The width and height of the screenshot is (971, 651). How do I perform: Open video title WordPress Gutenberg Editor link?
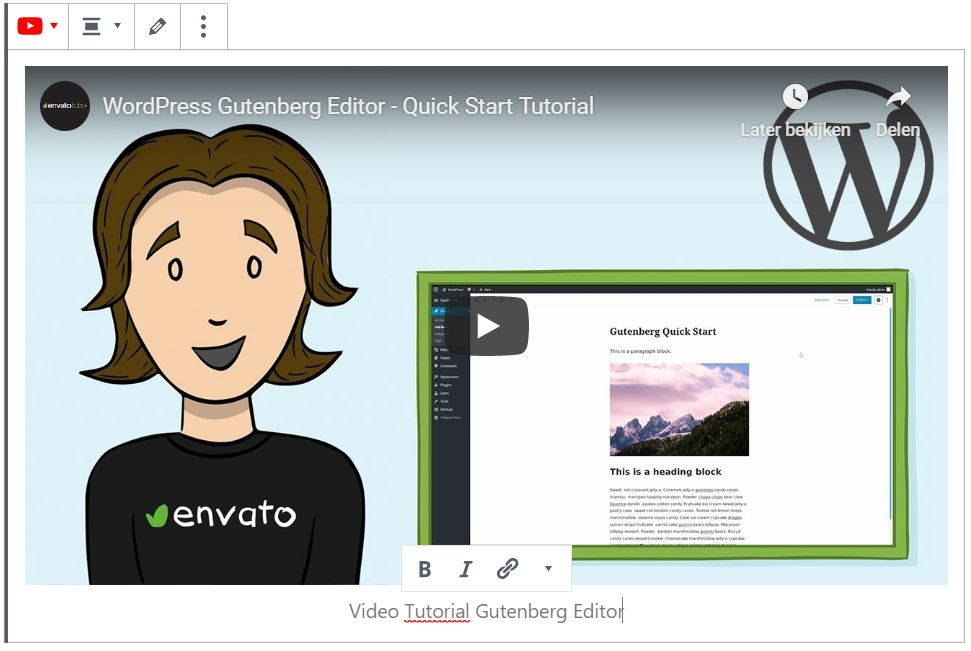tap(348, 106)
